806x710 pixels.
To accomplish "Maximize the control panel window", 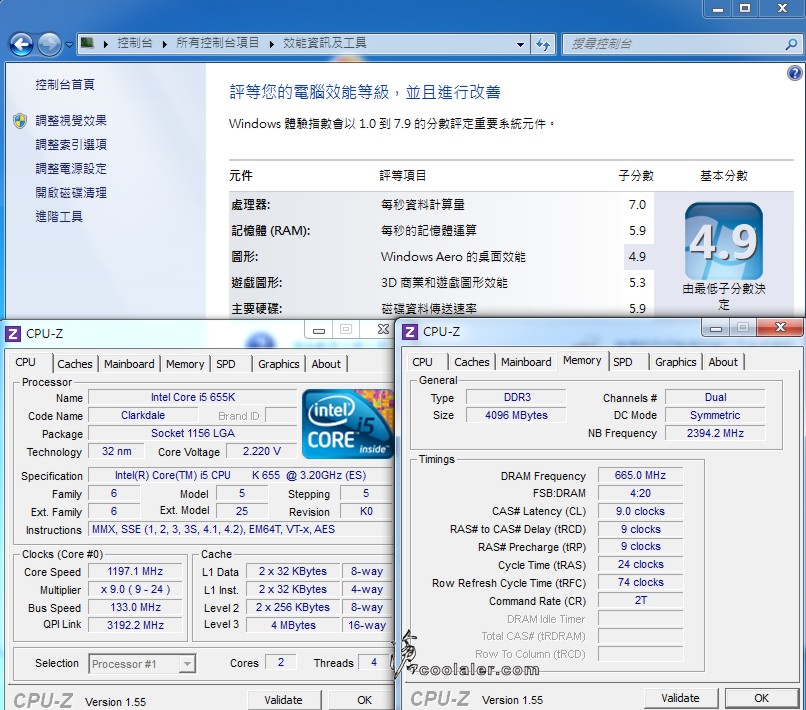I will 745,8.
